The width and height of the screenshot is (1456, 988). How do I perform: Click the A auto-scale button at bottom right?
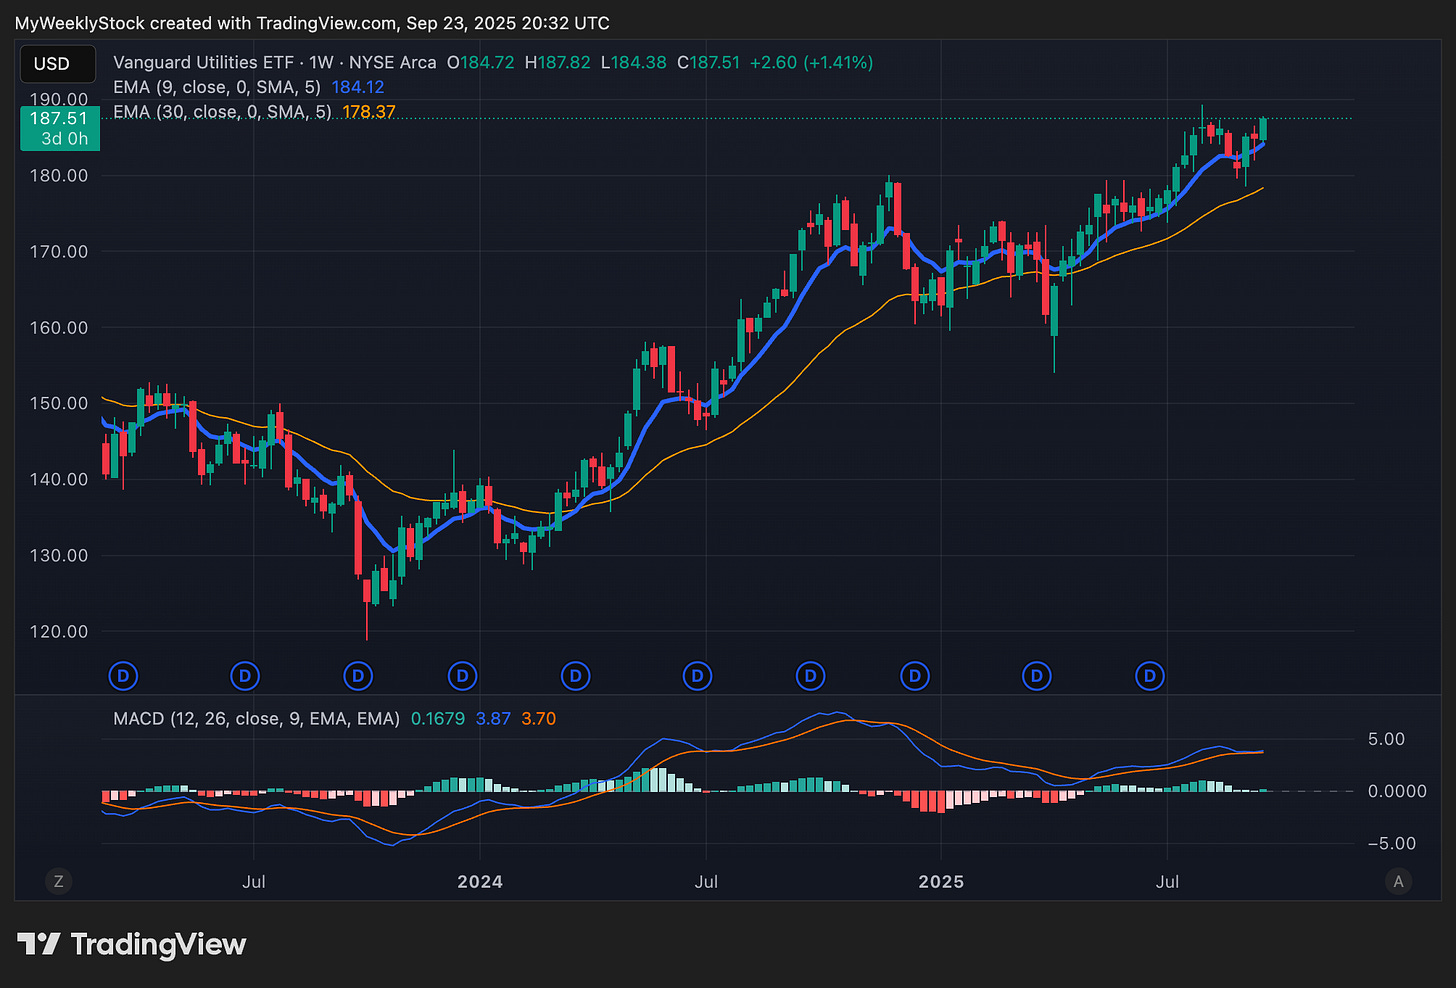(1398, 881)
